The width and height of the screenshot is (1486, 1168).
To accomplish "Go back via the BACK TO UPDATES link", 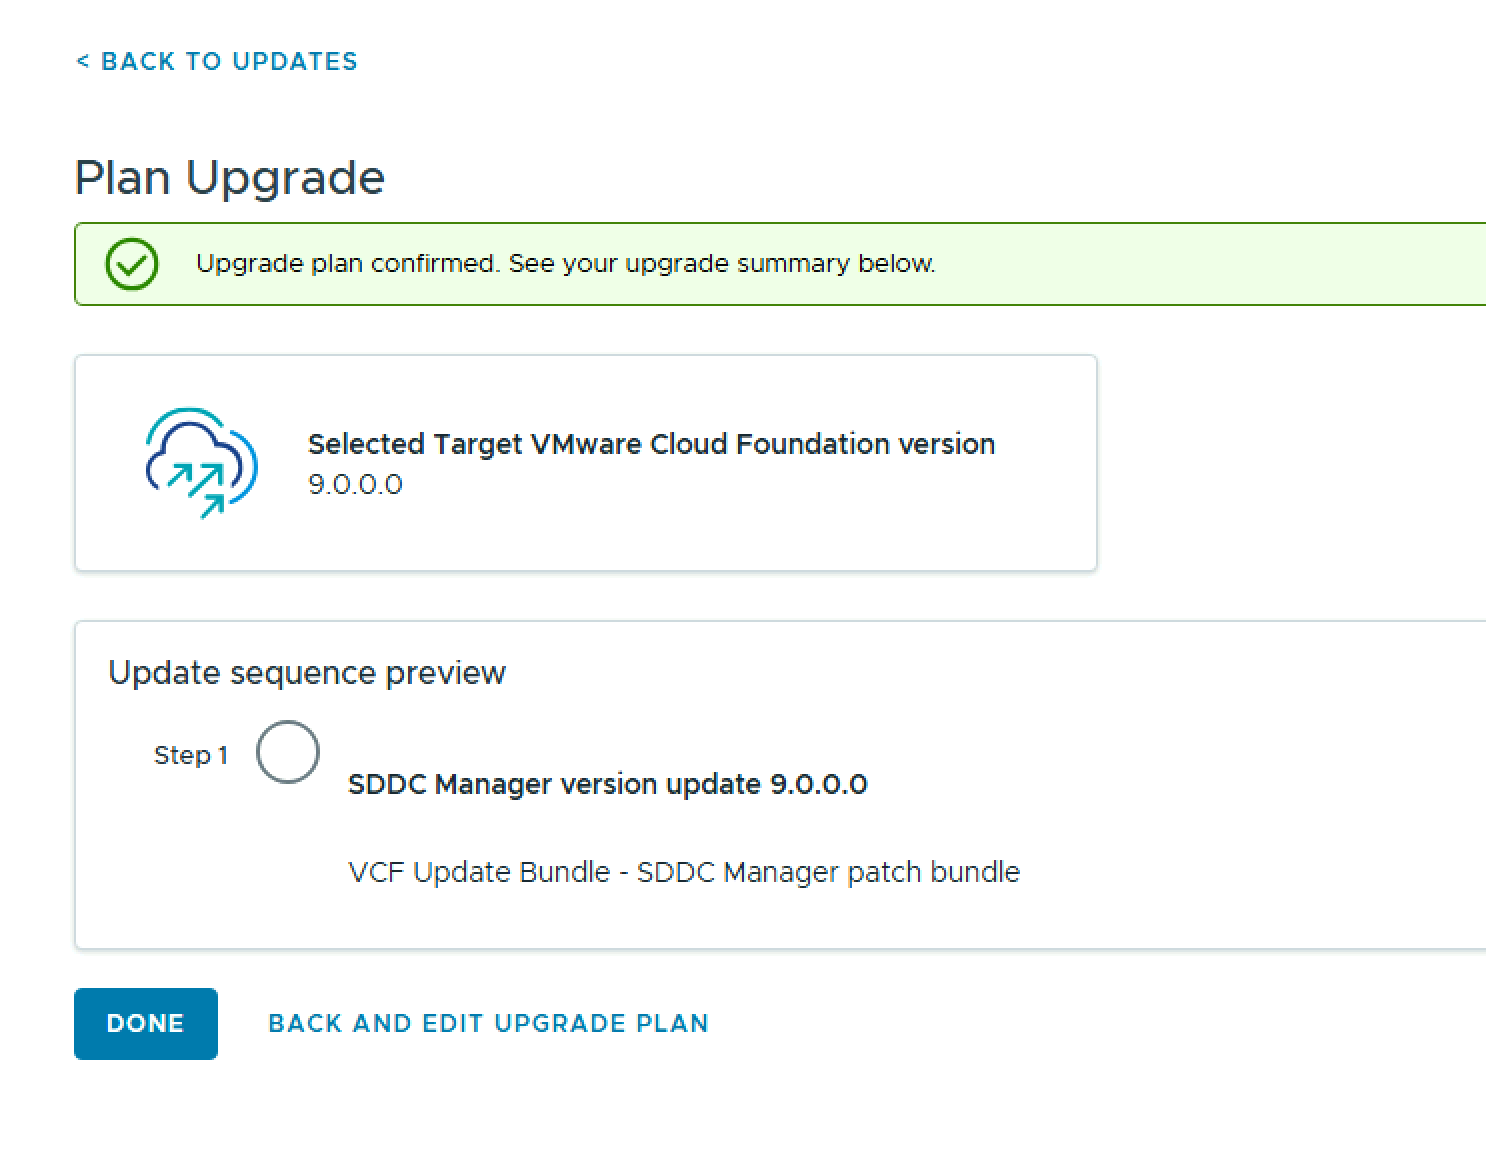I will click(x=228, y=62).
